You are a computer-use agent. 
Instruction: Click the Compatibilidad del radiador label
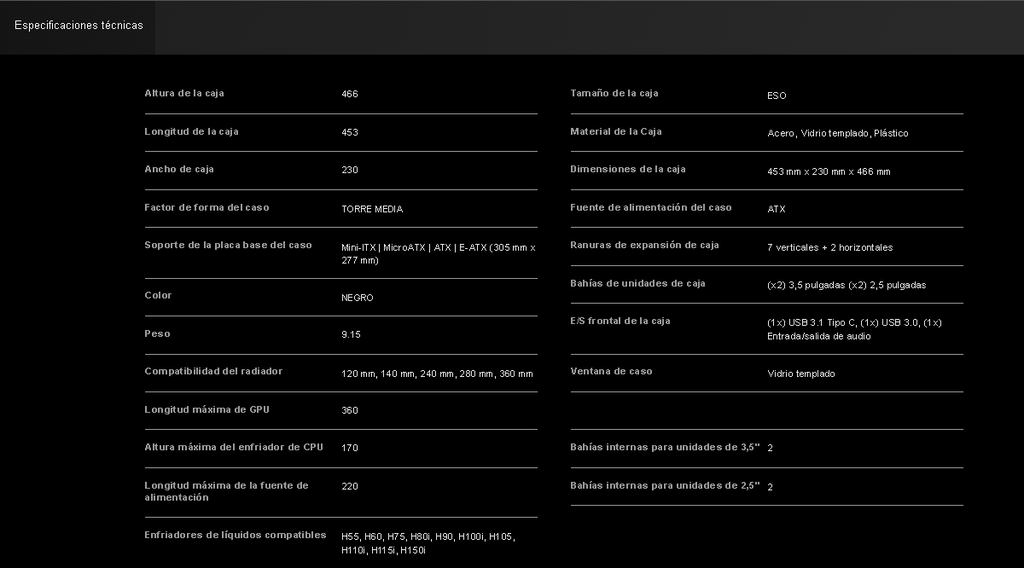(213, 371)
